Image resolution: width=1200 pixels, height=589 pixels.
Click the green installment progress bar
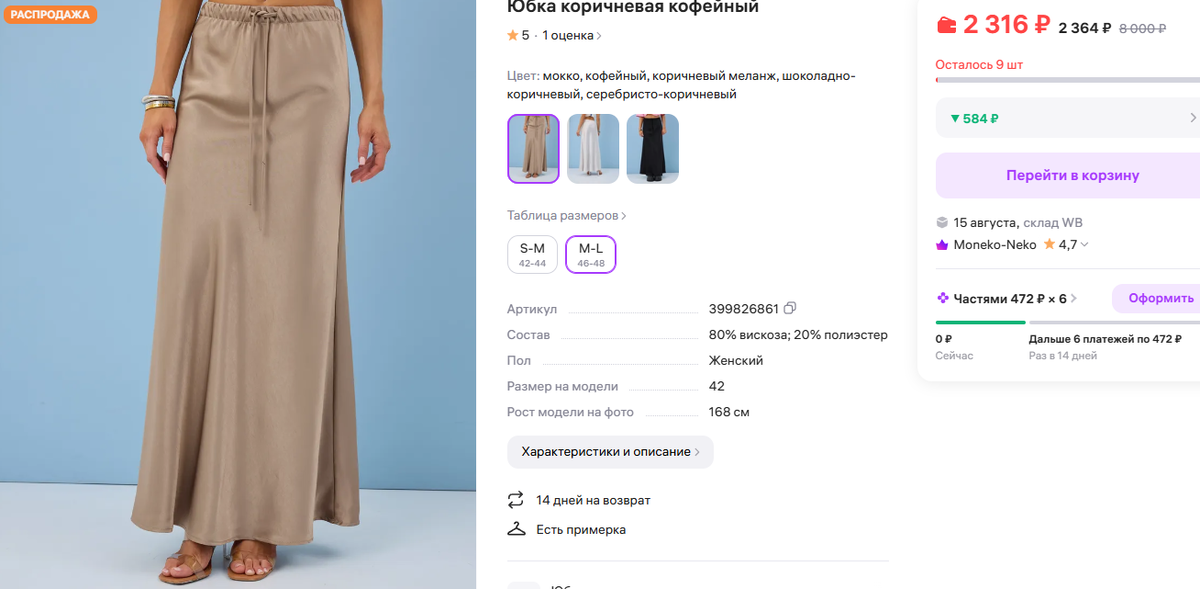(980, 322)
